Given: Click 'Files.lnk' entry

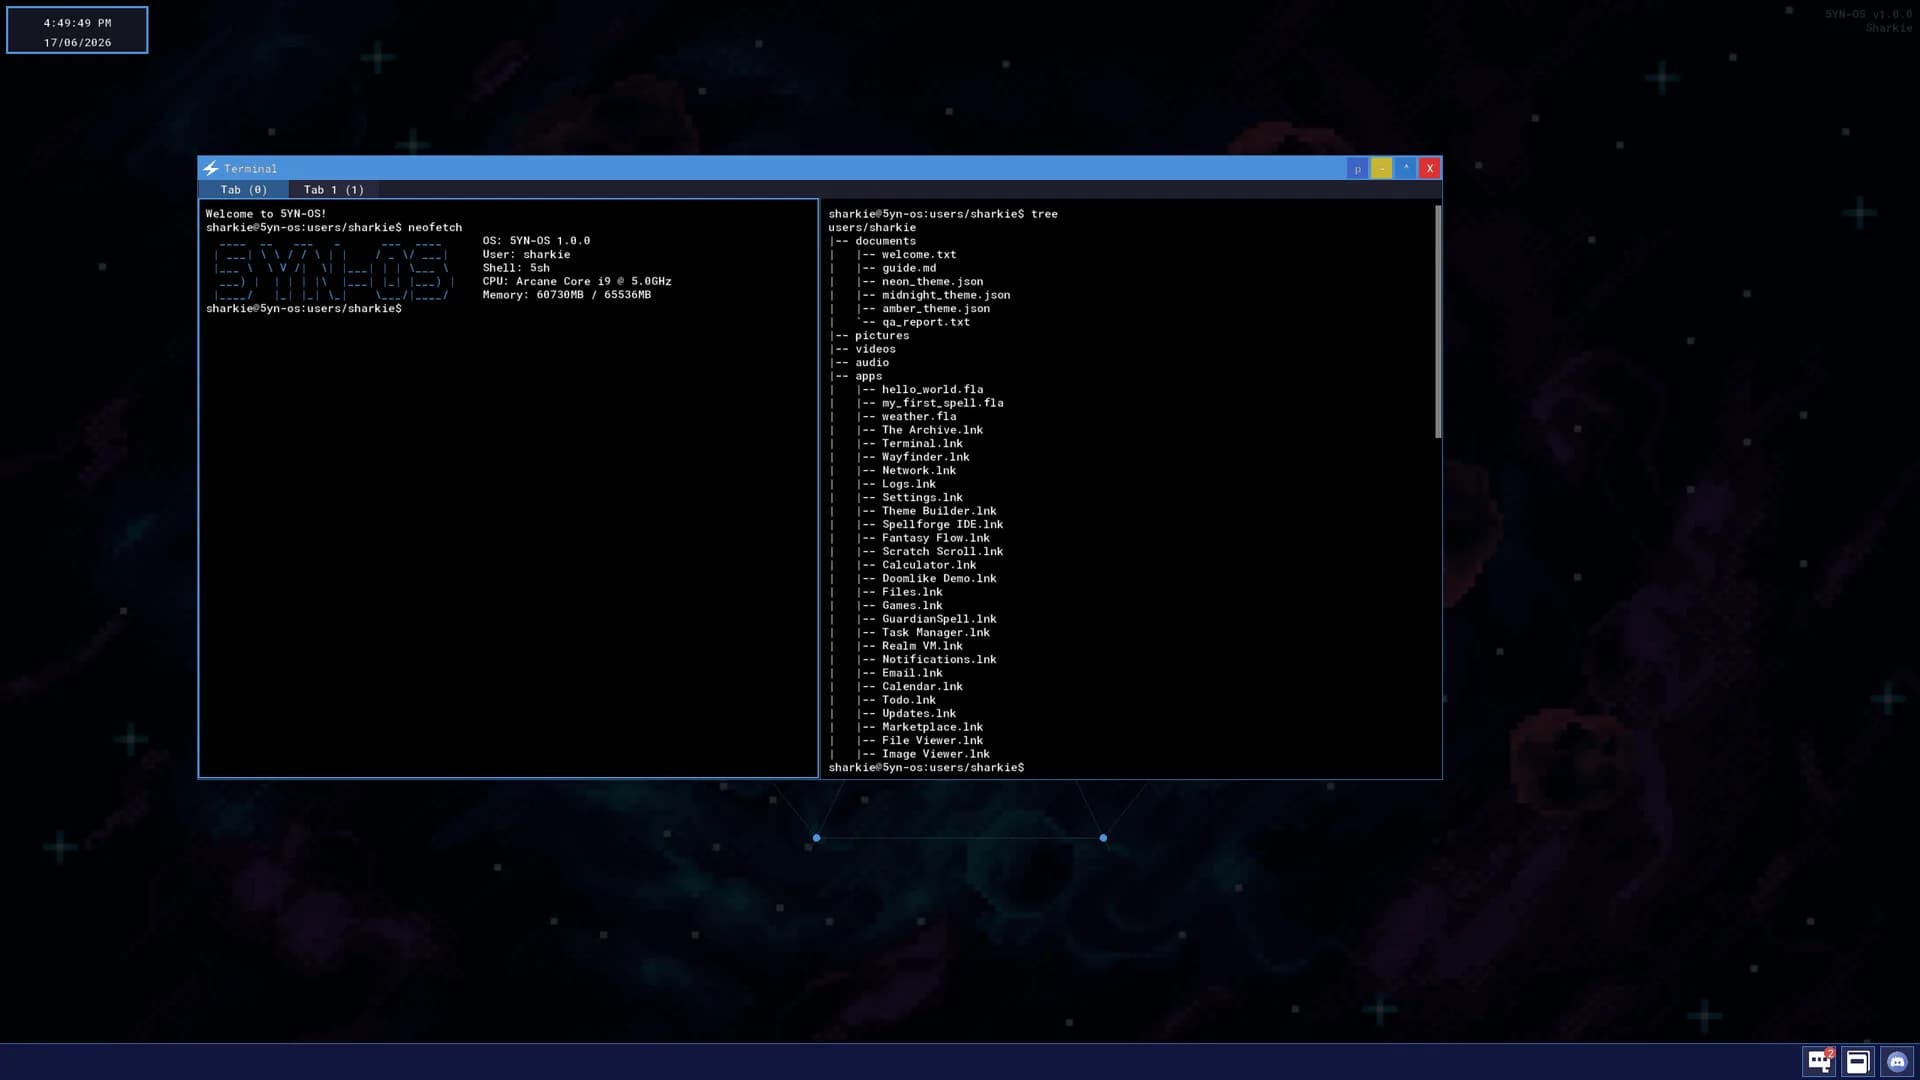Looking at the screenshot, I should [912, 592].
